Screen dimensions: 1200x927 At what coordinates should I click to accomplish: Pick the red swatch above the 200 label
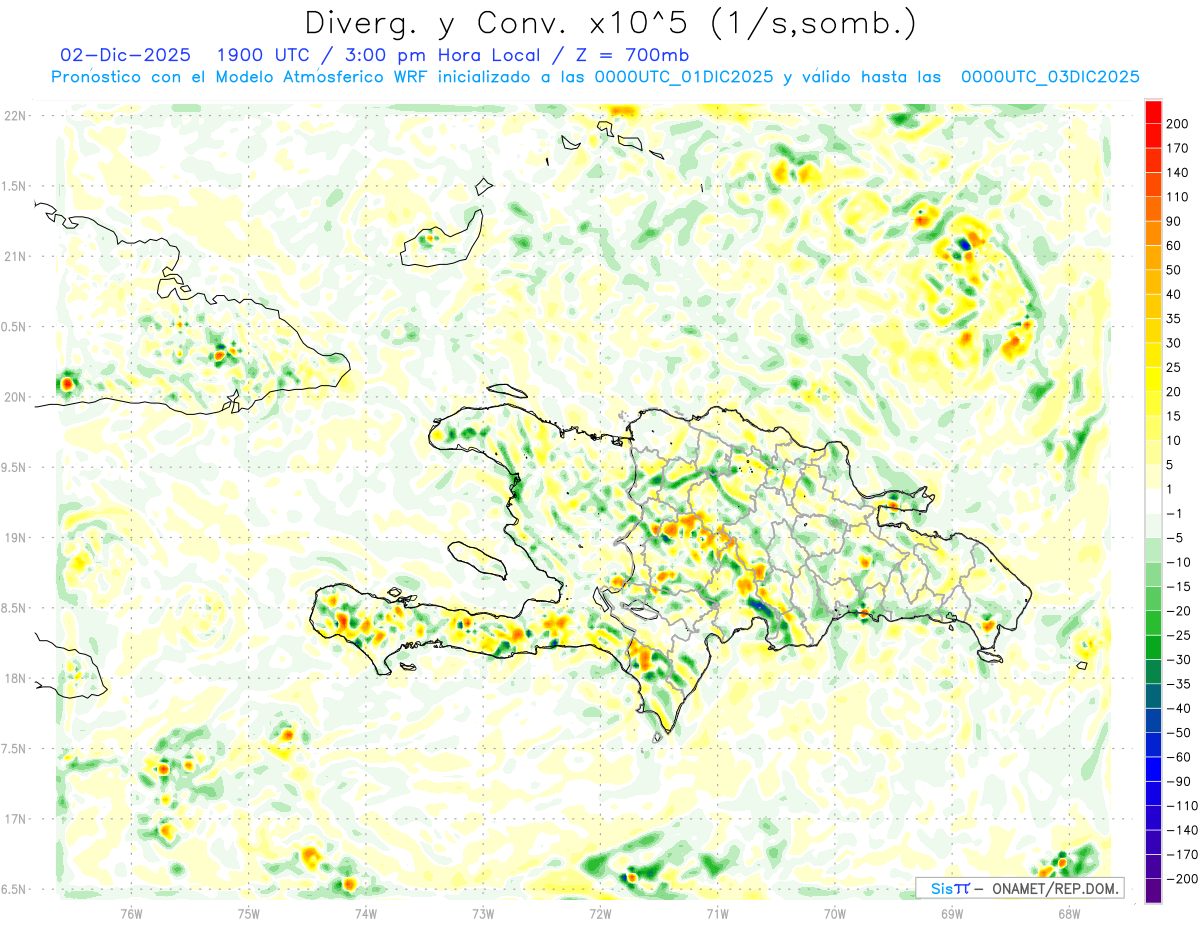(1153, 112)
